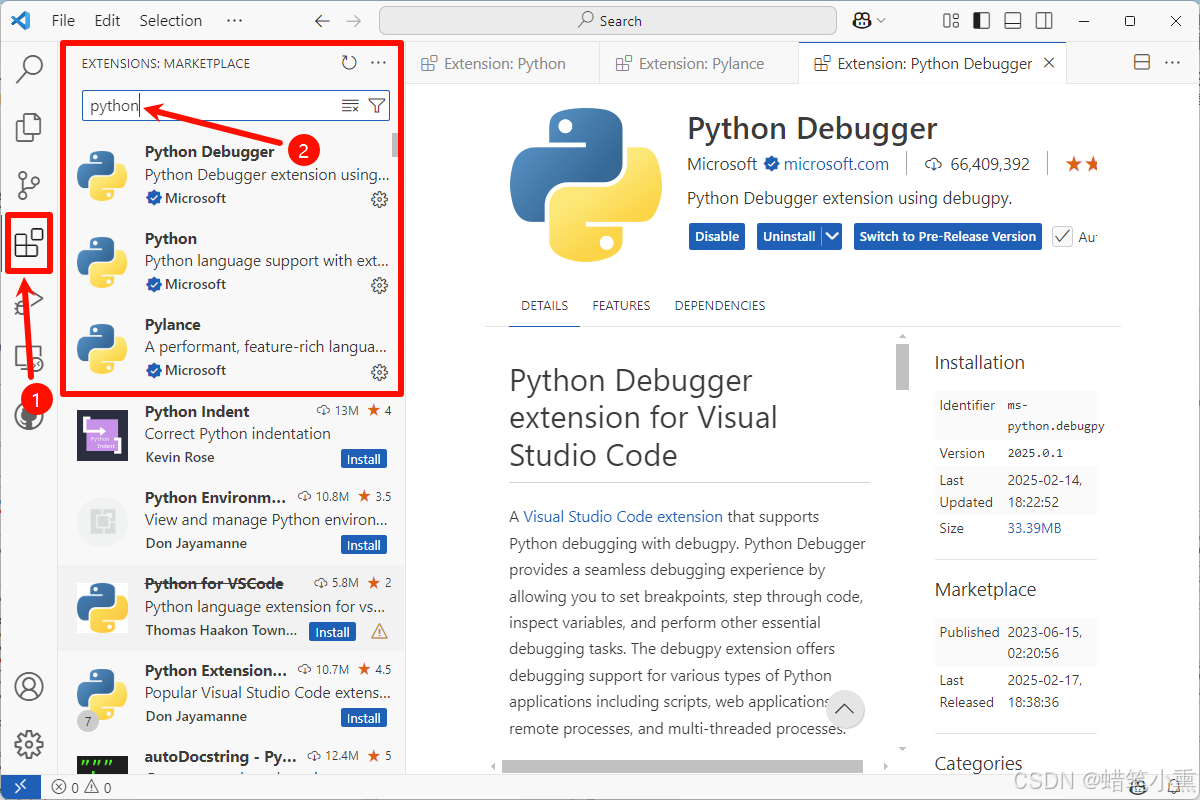Toggle the Auto Update checkbox
This screenshot has width=1200, height=800.
coord(1062,237)
